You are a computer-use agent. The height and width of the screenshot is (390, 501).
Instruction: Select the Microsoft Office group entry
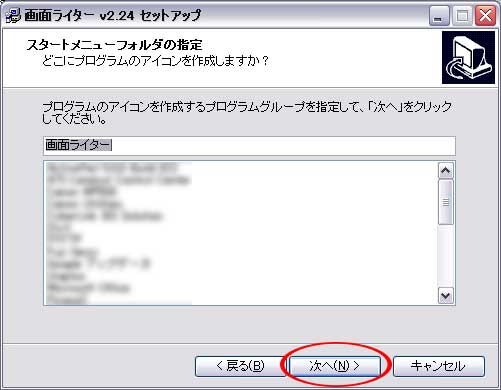click(x=89, y=288)
